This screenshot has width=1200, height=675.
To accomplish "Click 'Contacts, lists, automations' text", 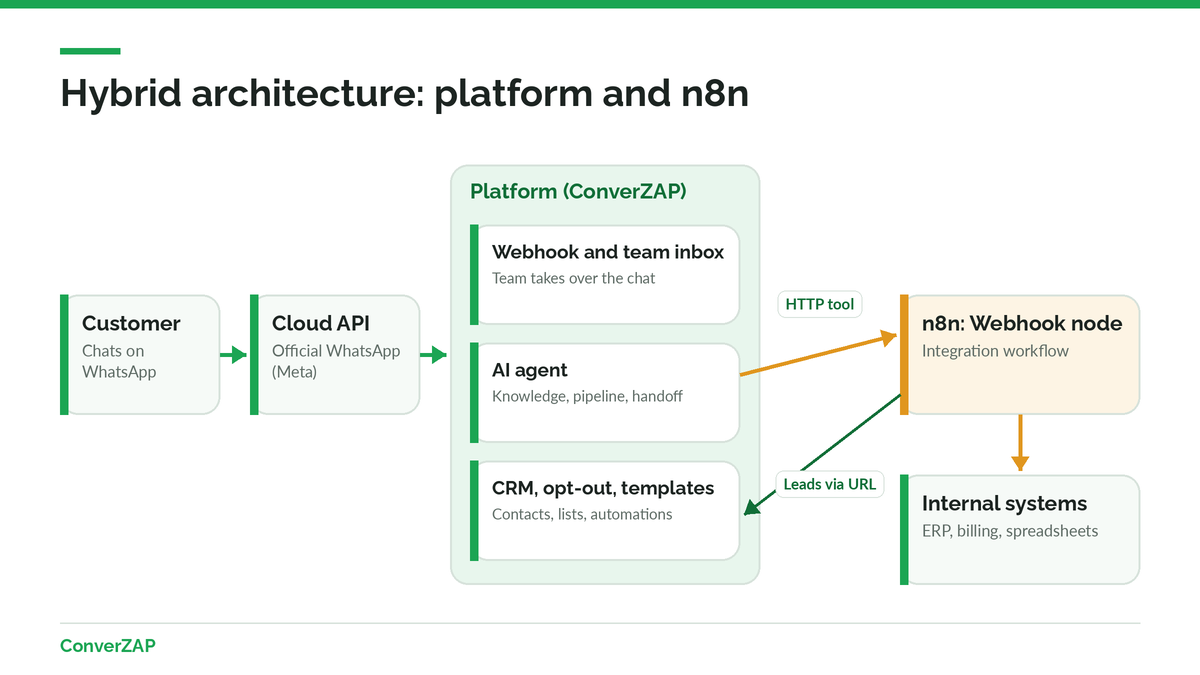I will [582, 514].
